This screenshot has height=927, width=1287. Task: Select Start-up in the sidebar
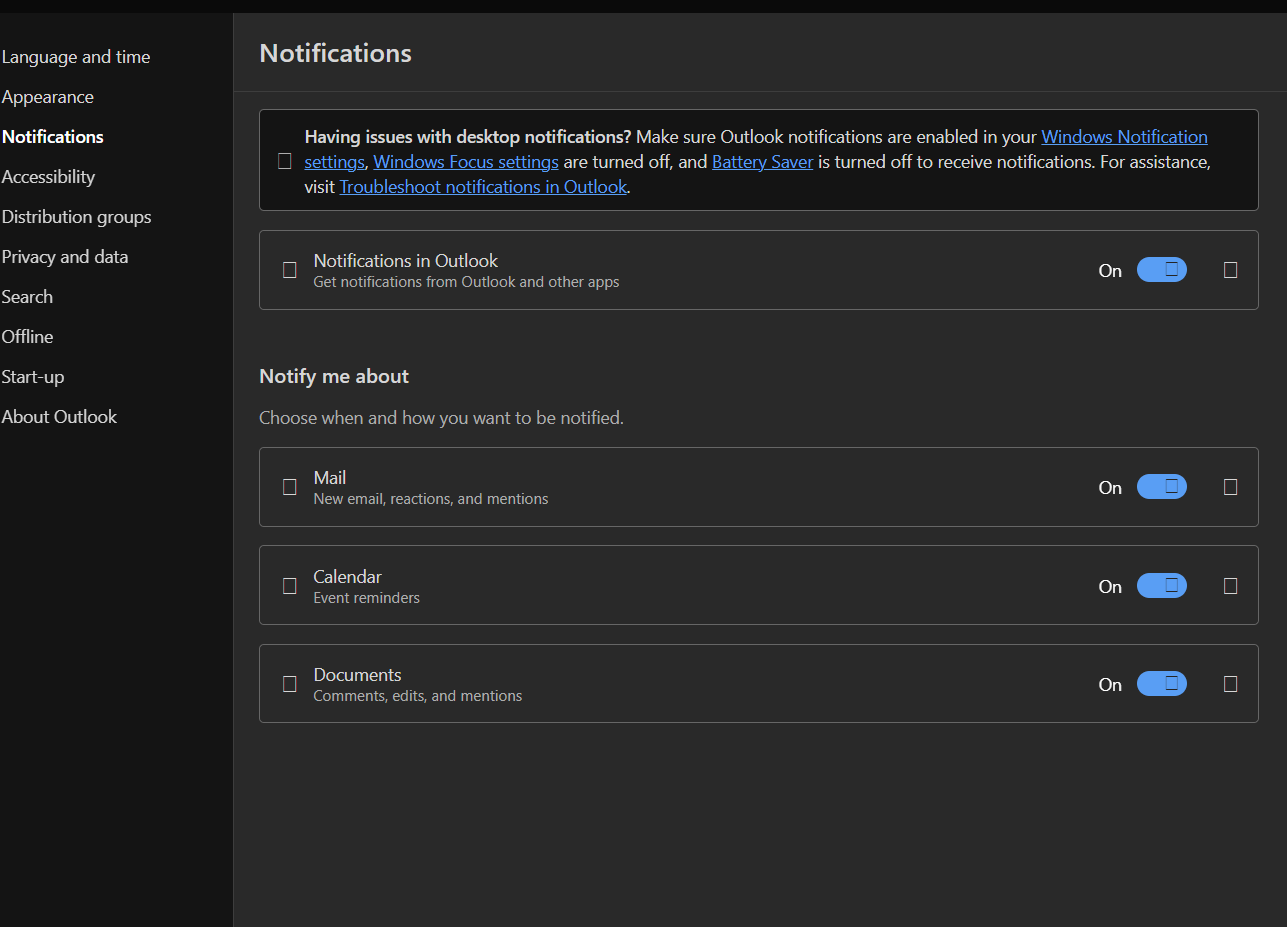click(x=33, y=377)
